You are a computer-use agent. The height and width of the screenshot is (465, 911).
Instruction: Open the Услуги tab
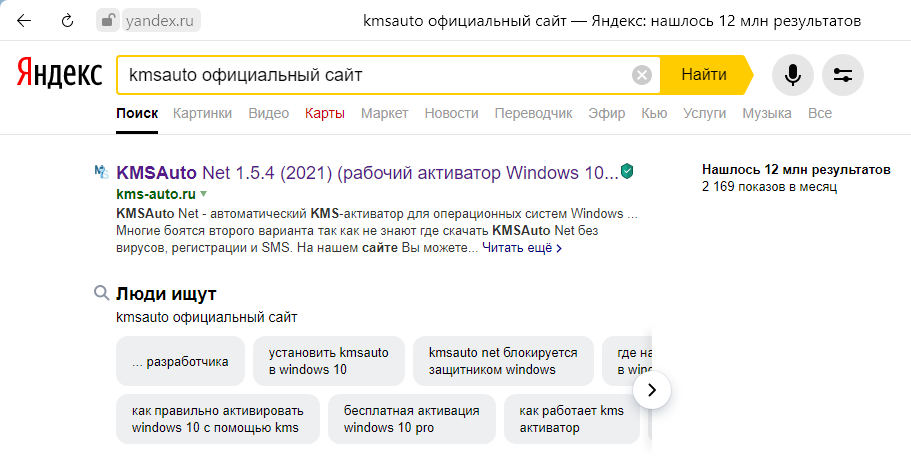[x=704, y=113]
